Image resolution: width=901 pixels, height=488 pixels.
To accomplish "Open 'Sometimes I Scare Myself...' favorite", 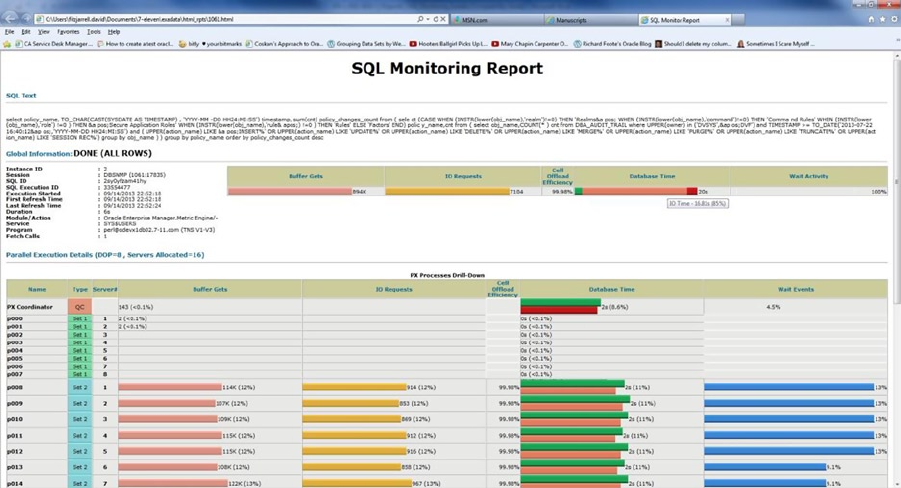I will [775, 44].
